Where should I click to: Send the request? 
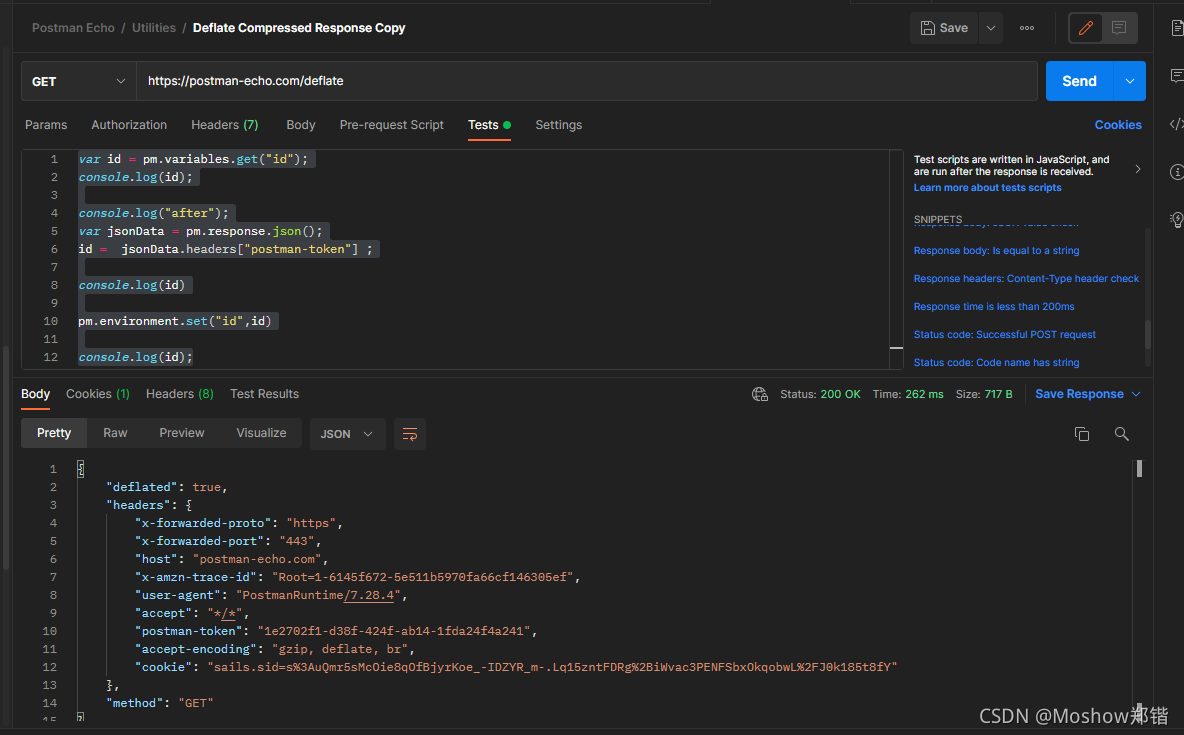tap(1079, 81)
